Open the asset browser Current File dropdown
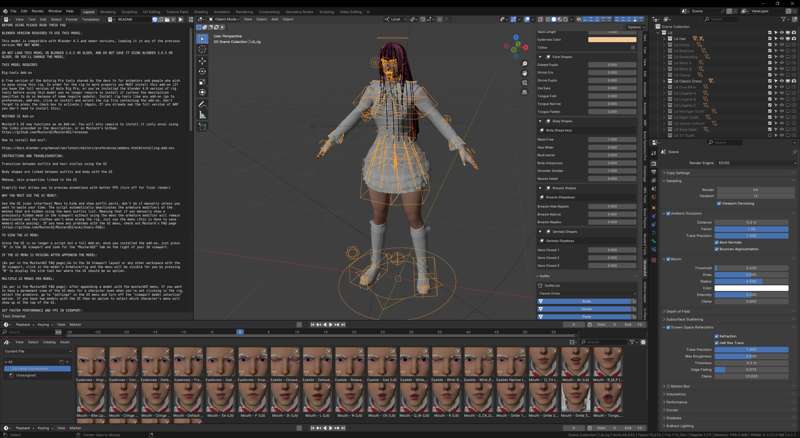 coord(37,351)
